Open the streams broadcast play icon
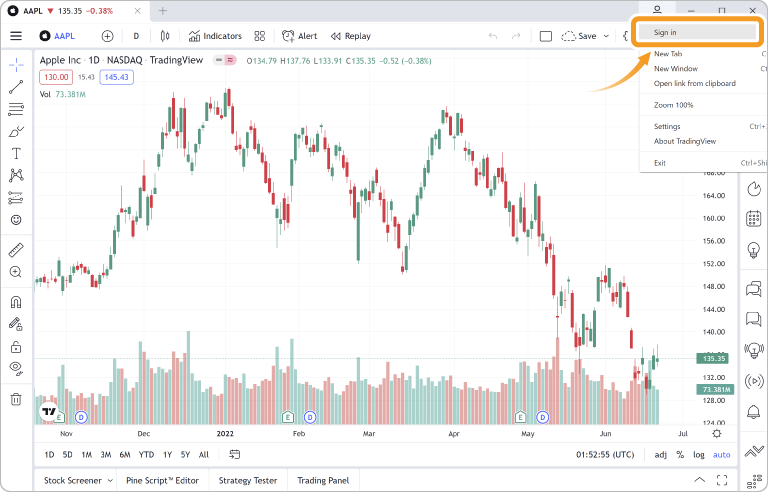The image size is (768, 492). coord(754,381)
